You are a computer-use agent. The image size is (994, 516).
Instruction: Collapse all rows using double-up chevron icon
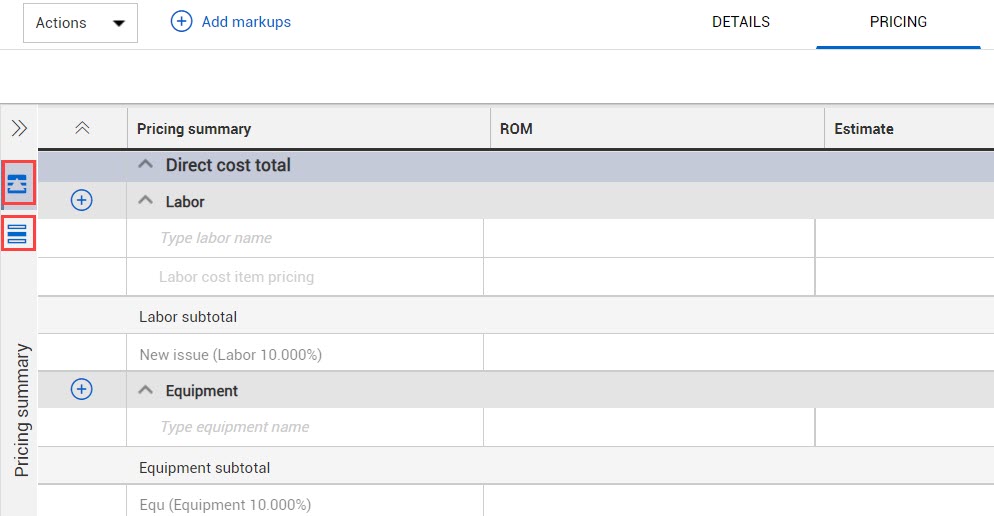click(82, 128)
